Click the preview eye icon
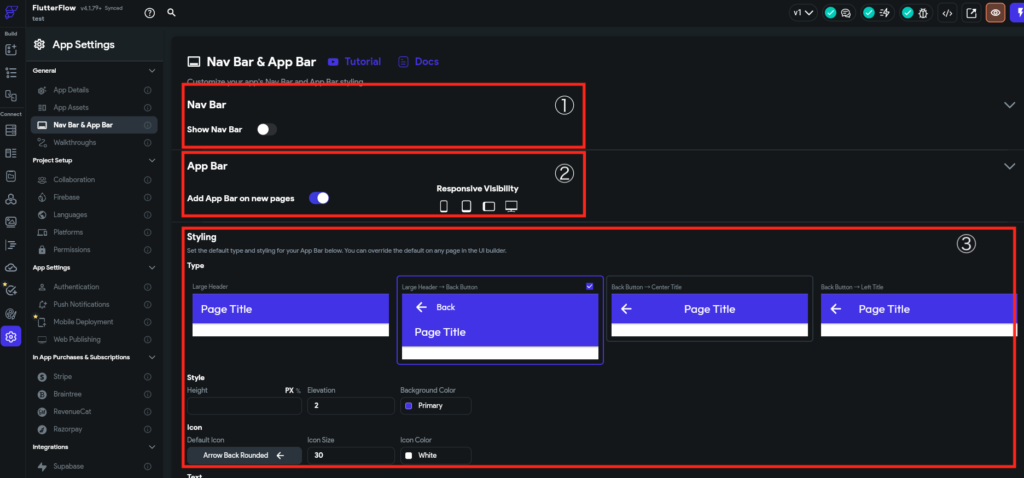 click(995, 13)
